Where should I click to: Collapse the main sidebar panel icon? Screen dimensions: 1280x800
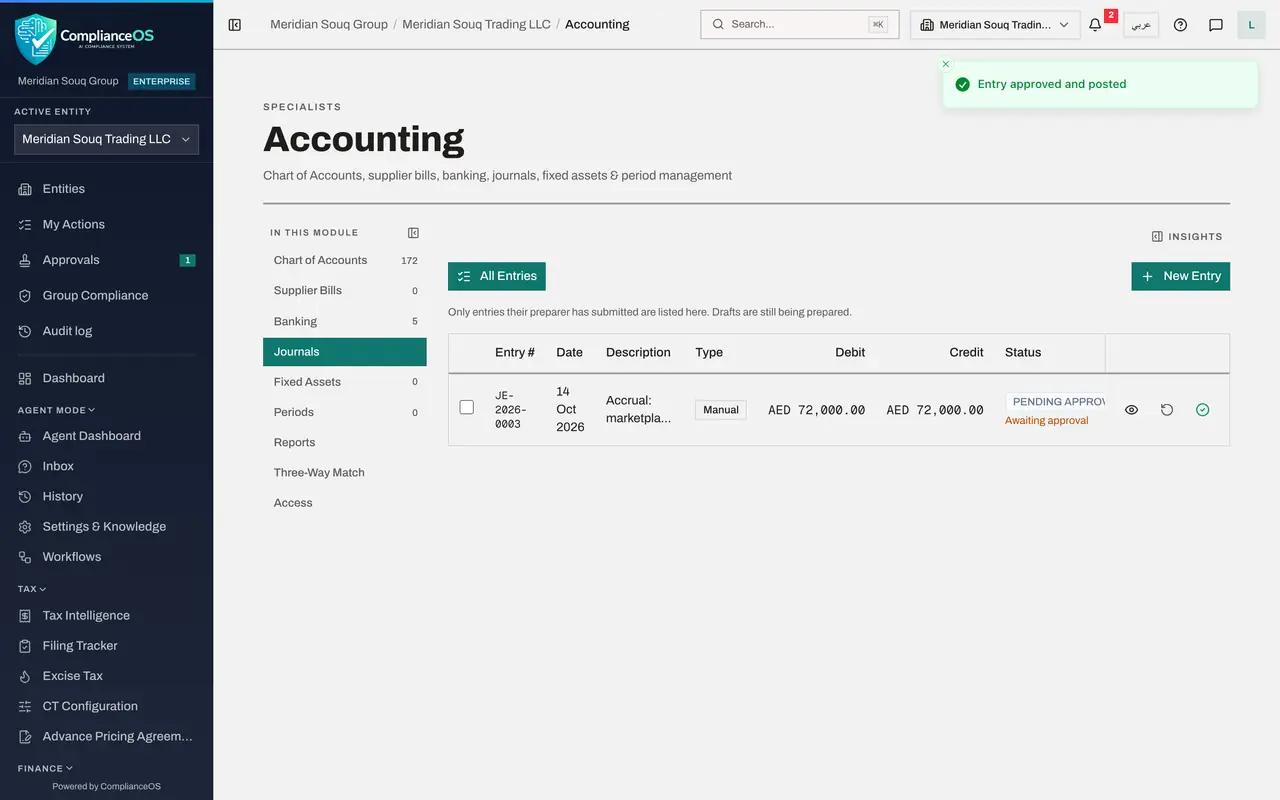235,25
